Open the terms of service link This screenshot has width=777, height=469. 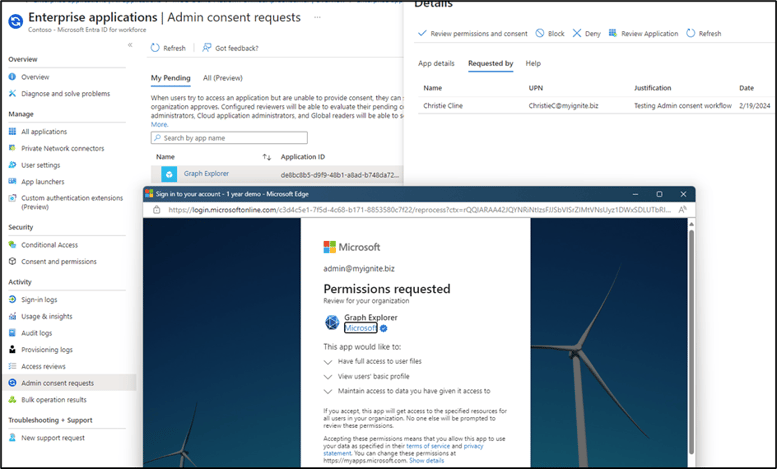[428, 446]
